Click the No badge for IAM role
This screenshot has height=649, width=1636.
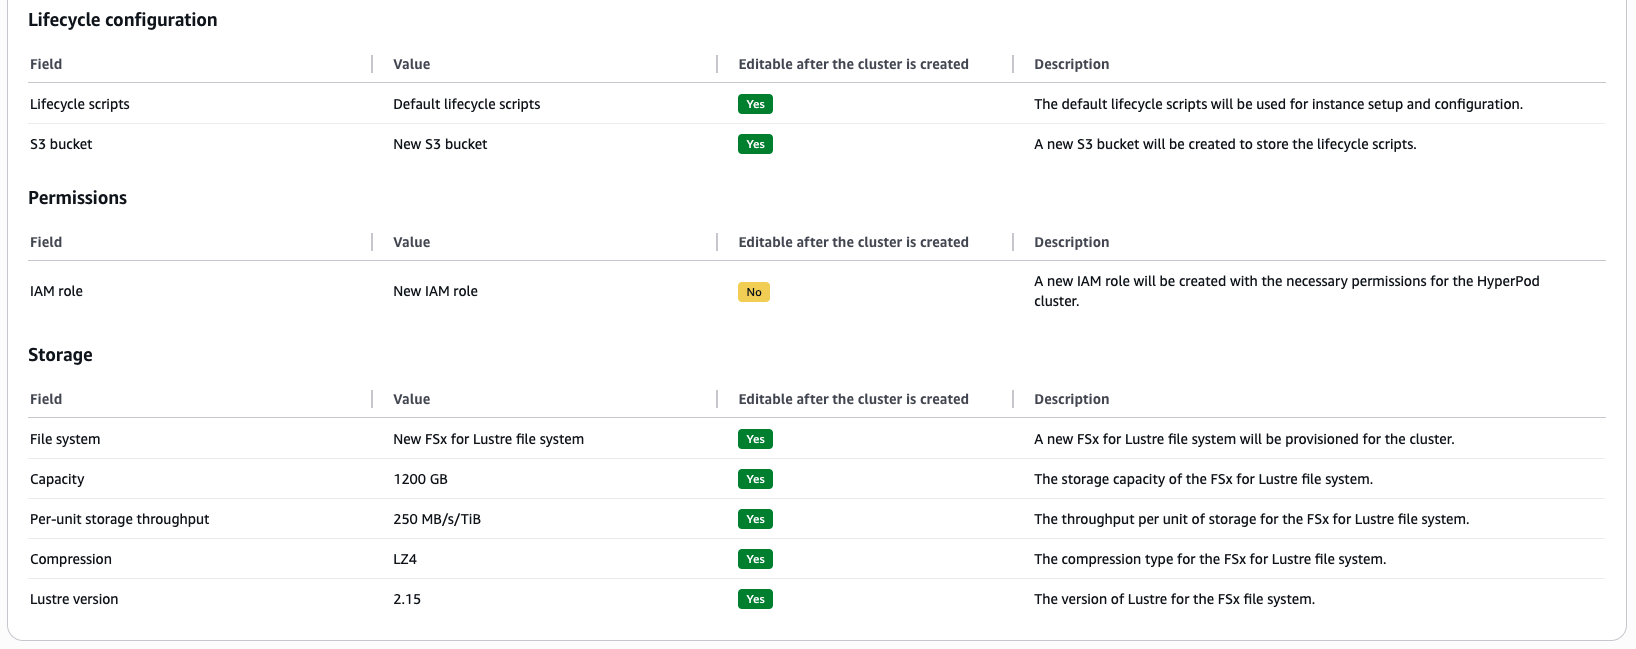(753, 292)
